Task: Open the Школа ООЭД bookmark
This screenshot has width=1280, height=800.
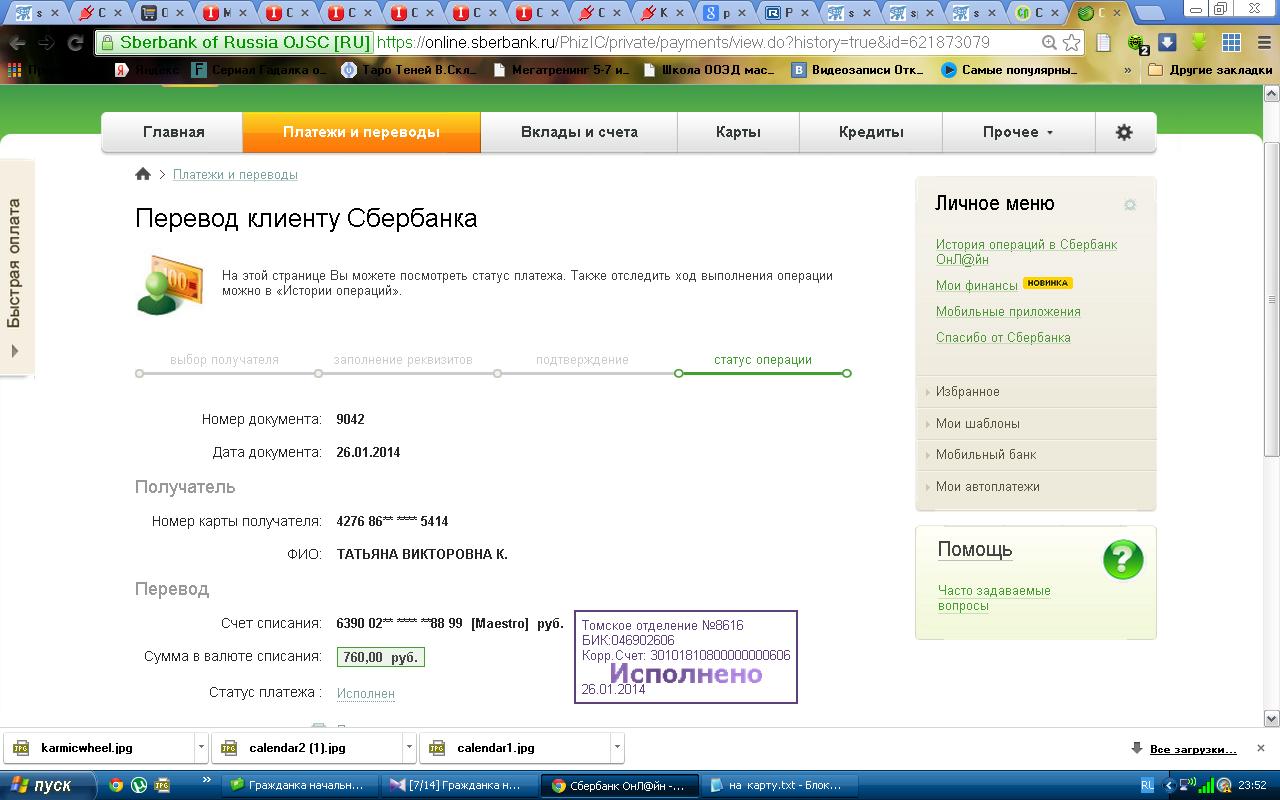Action: click(x=708, y=70)
